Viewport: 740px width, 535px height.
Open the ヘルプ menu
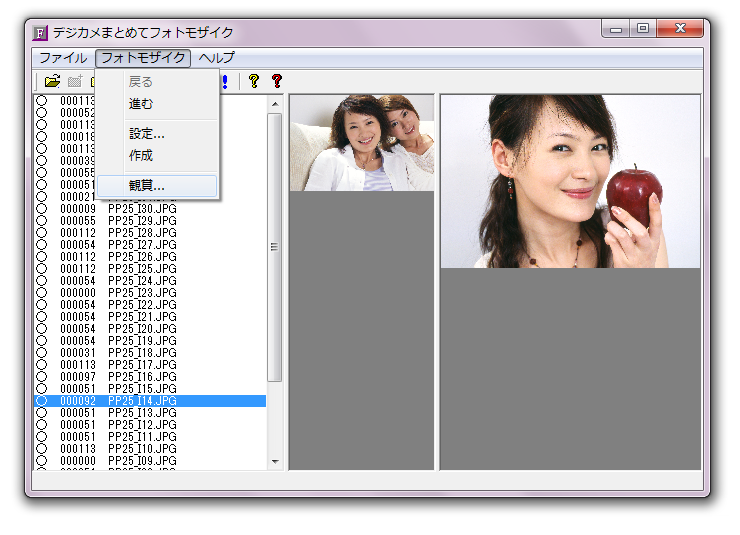[217, 58]
